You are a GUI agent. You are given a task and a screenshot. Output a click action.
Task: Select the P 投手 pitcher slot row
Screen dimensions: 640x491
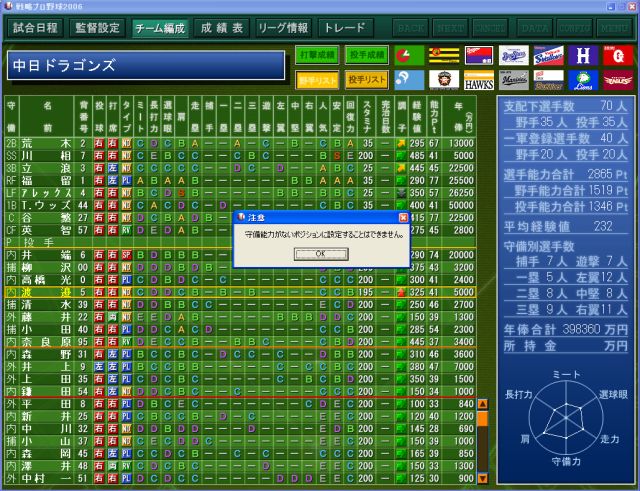point(240,243)
